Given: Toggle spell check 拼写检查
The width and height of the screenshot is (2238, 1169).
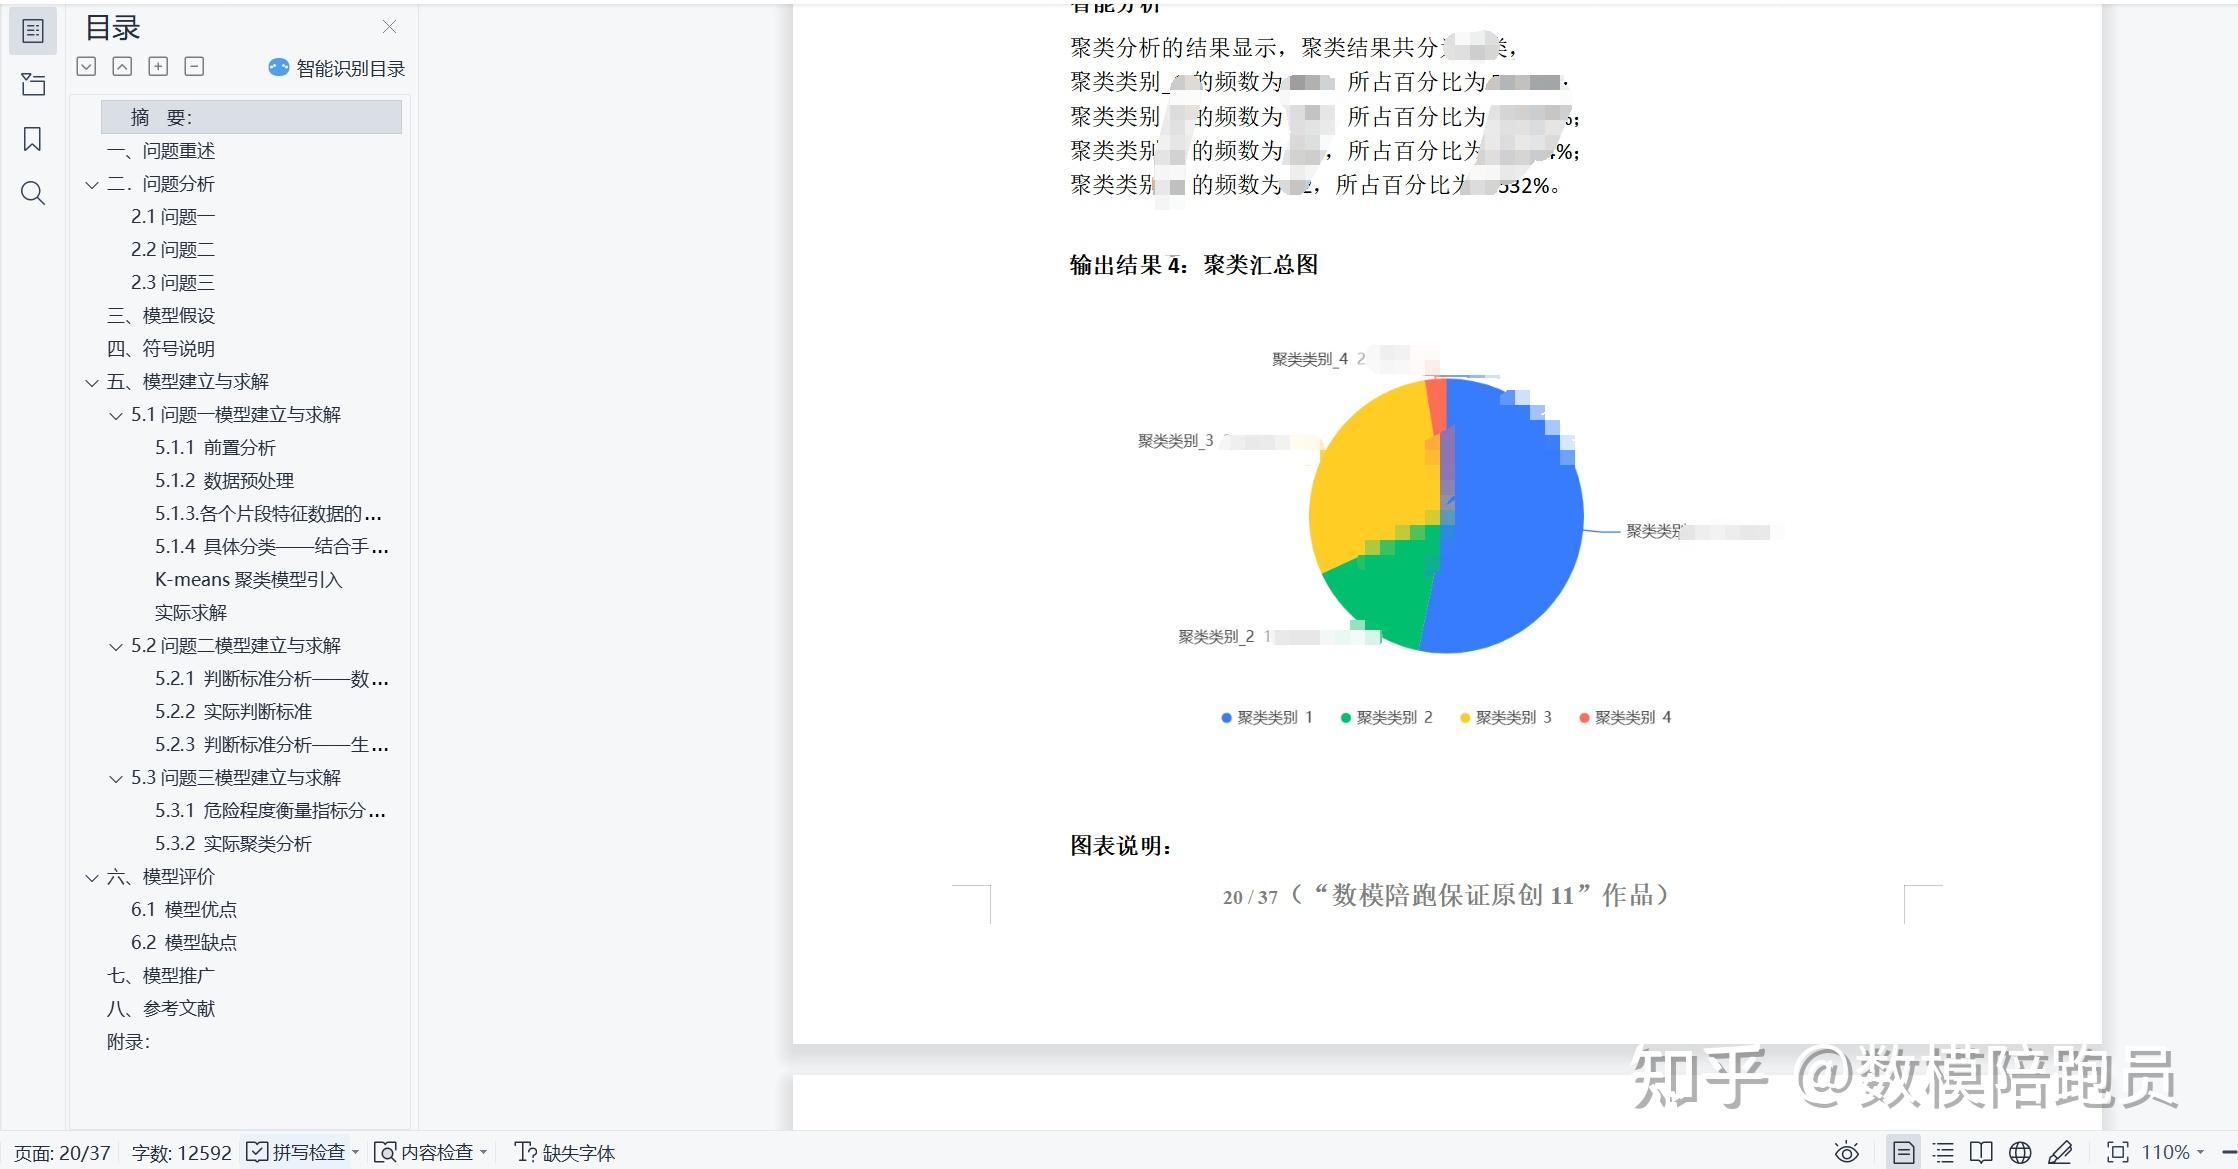Looking at the screenshot, I should [x=297, y=1153].
